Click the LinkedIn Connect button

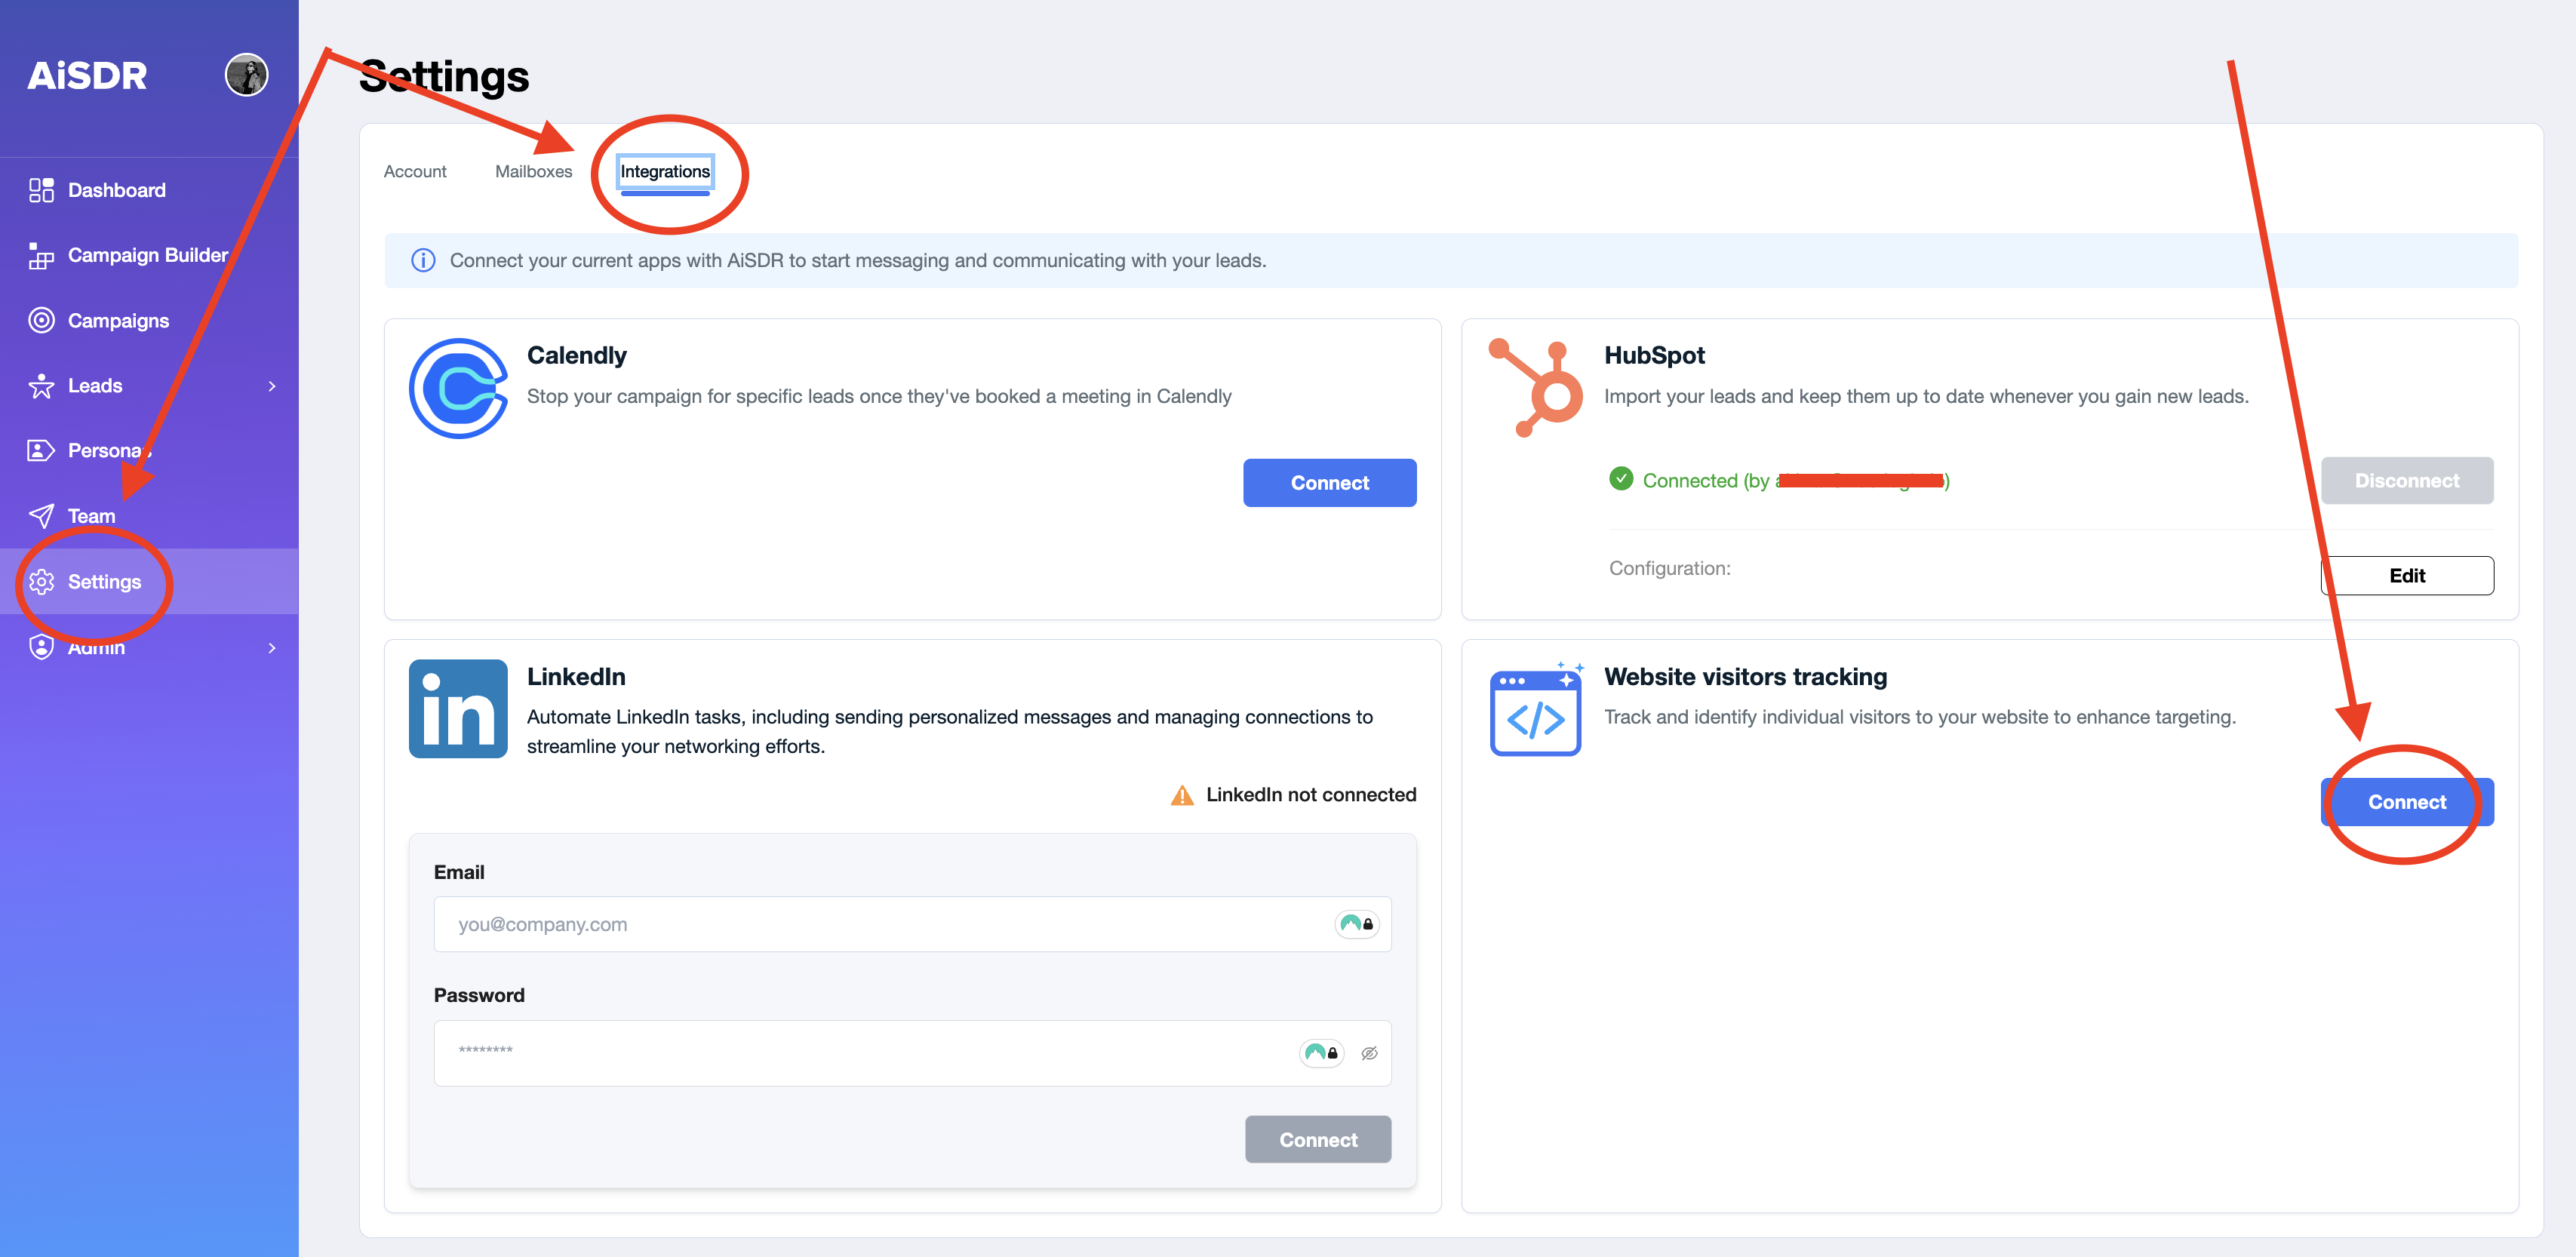pos(1318,1140)
